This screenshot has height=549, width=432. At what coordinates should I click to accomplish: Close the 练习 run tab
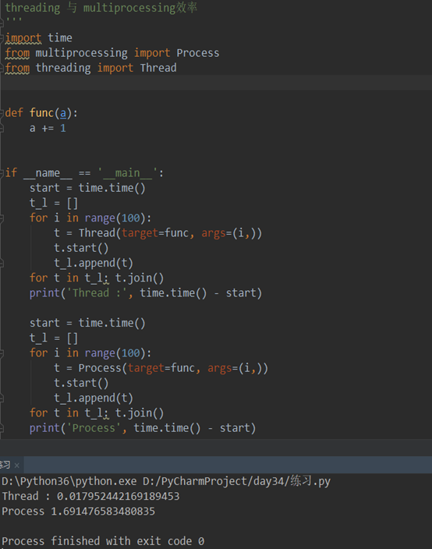pos(17,465)
